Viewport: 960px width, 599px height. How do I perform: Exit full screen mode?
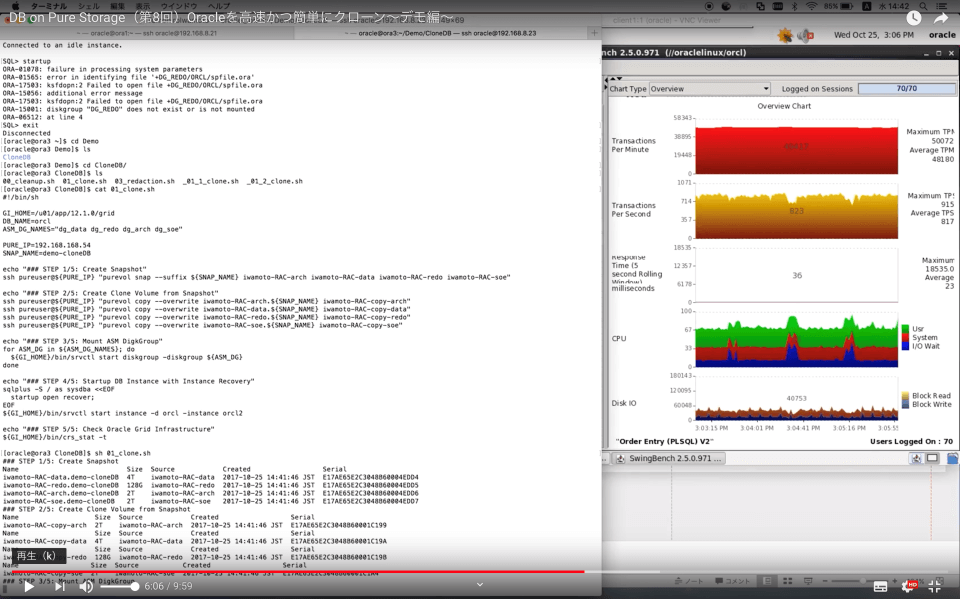935,586
